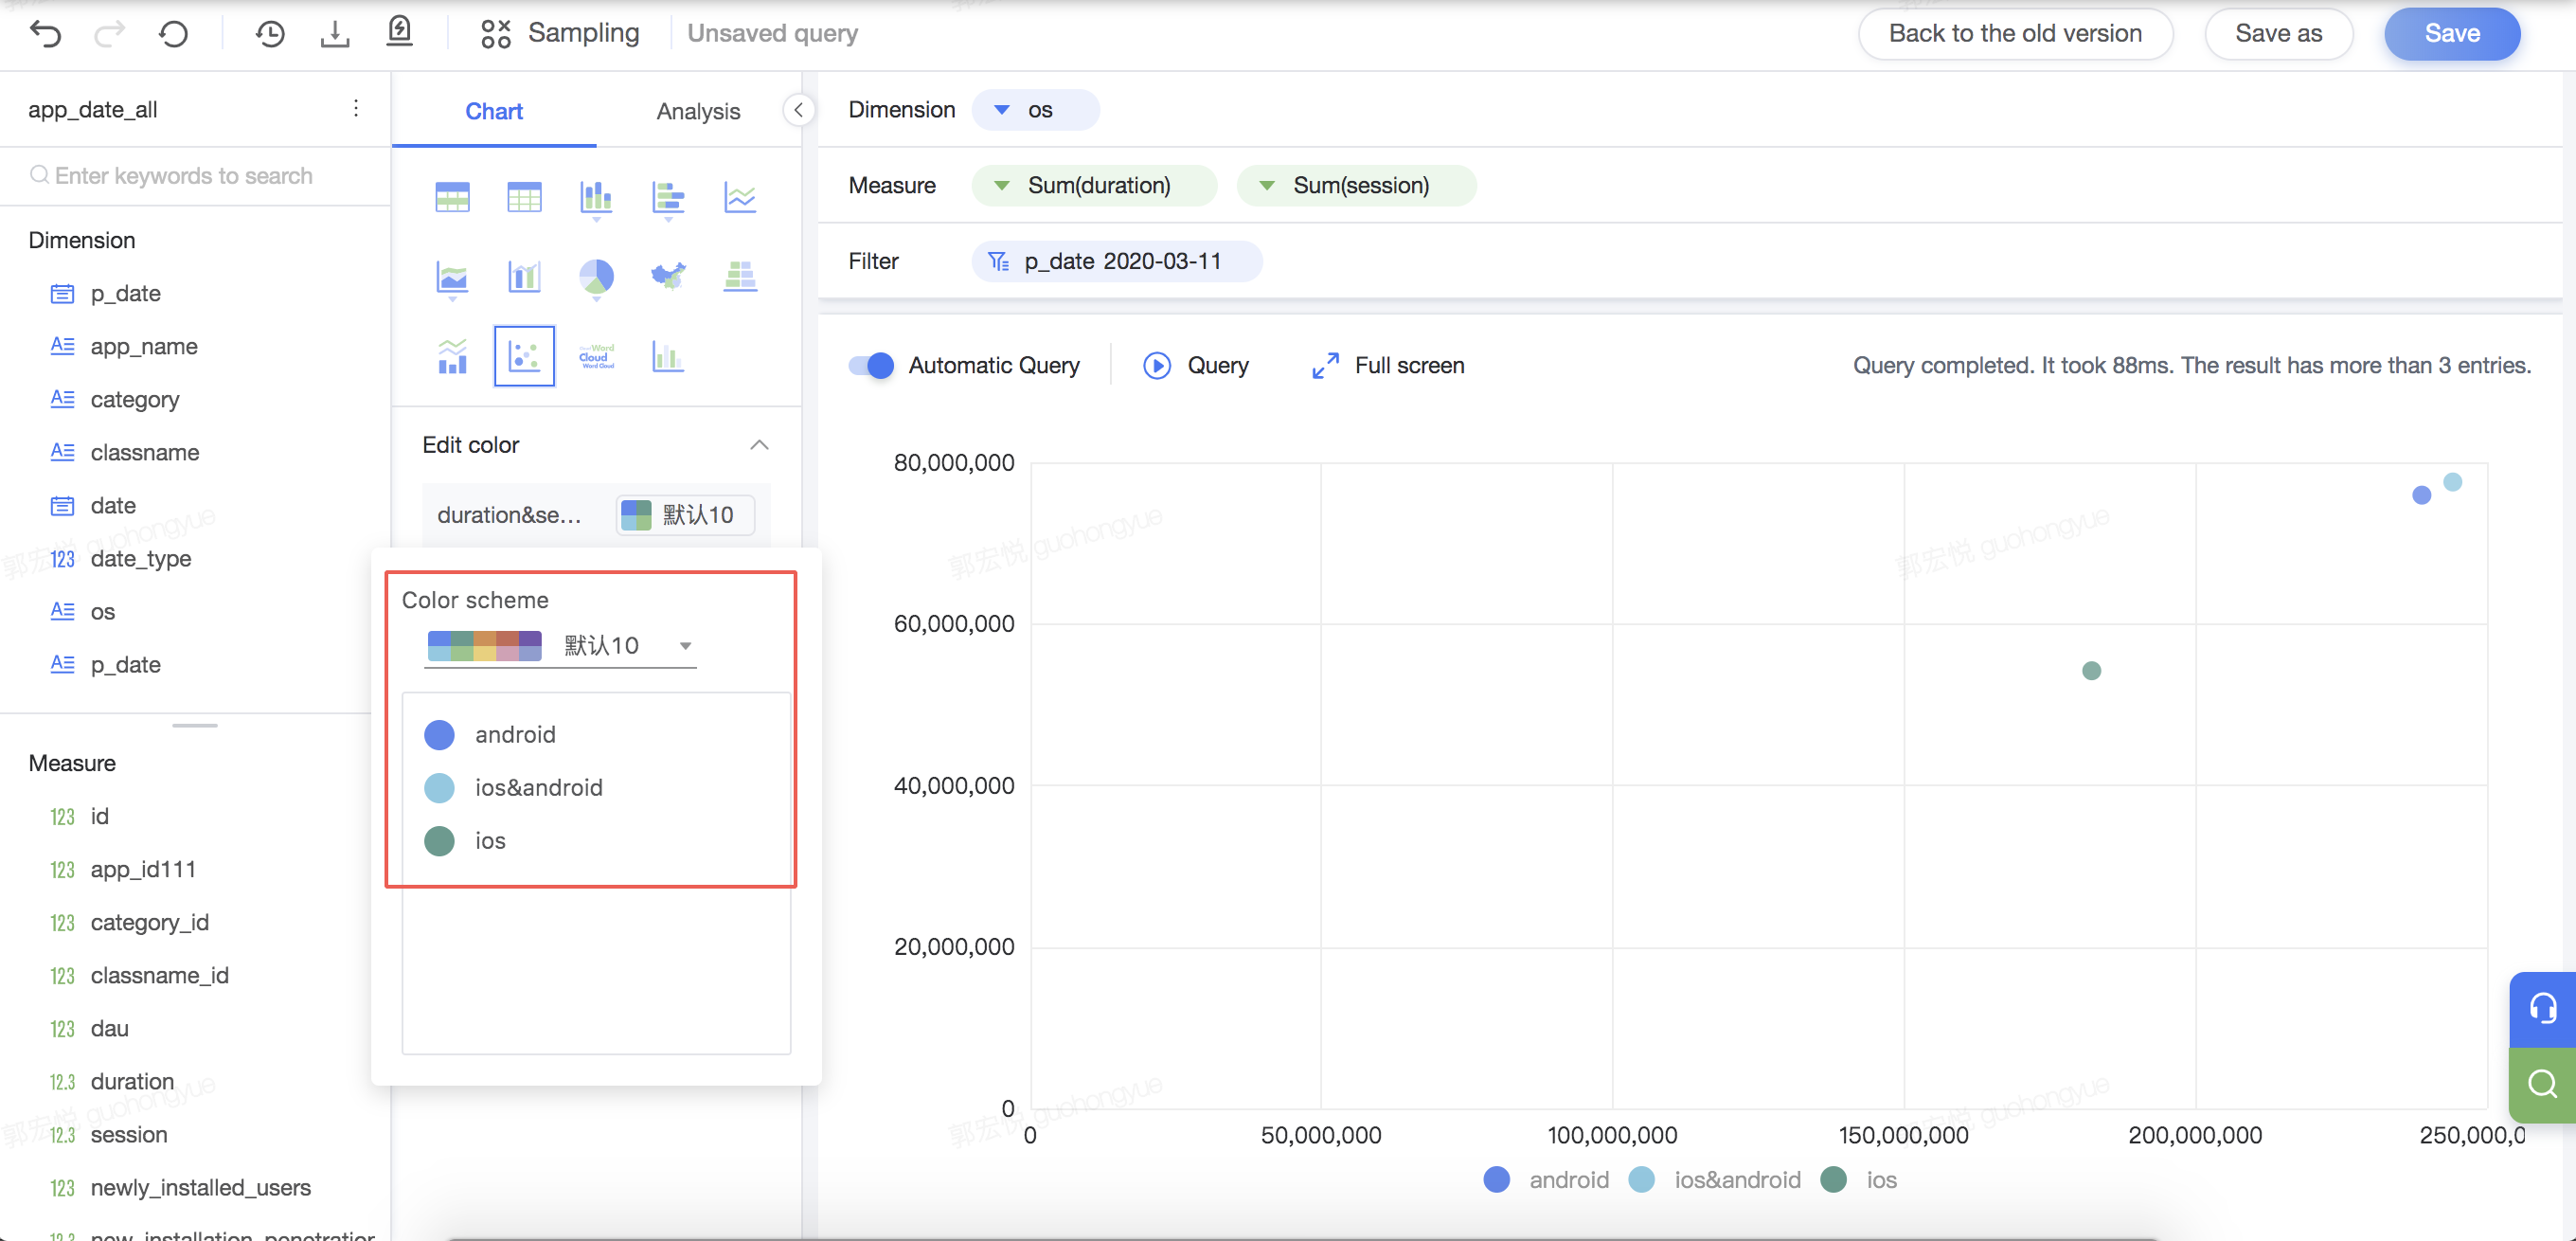Screen dimensions: 2576x1241
Task: Click the alert document icon beside download
Action: point(399,32)
